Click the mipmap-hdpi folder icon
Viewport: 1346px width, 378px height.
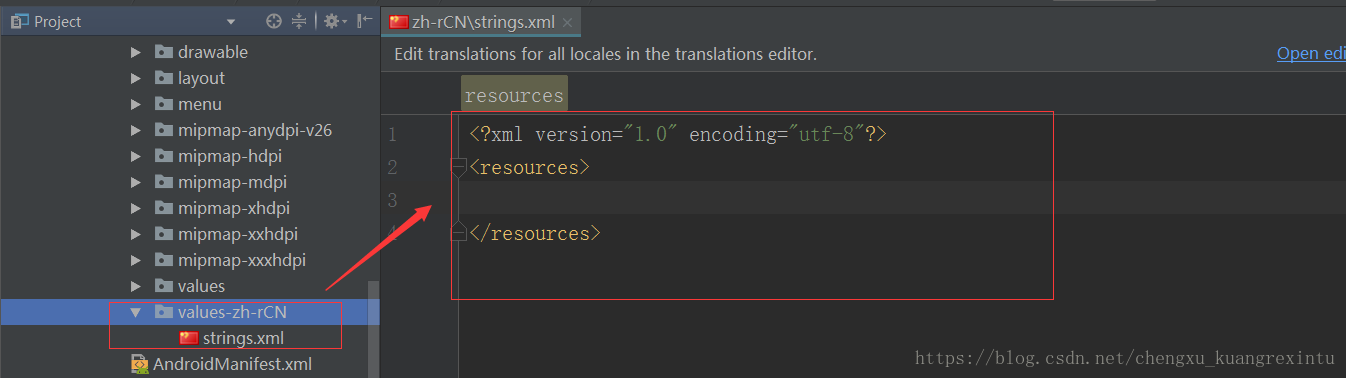pos(164,156)
